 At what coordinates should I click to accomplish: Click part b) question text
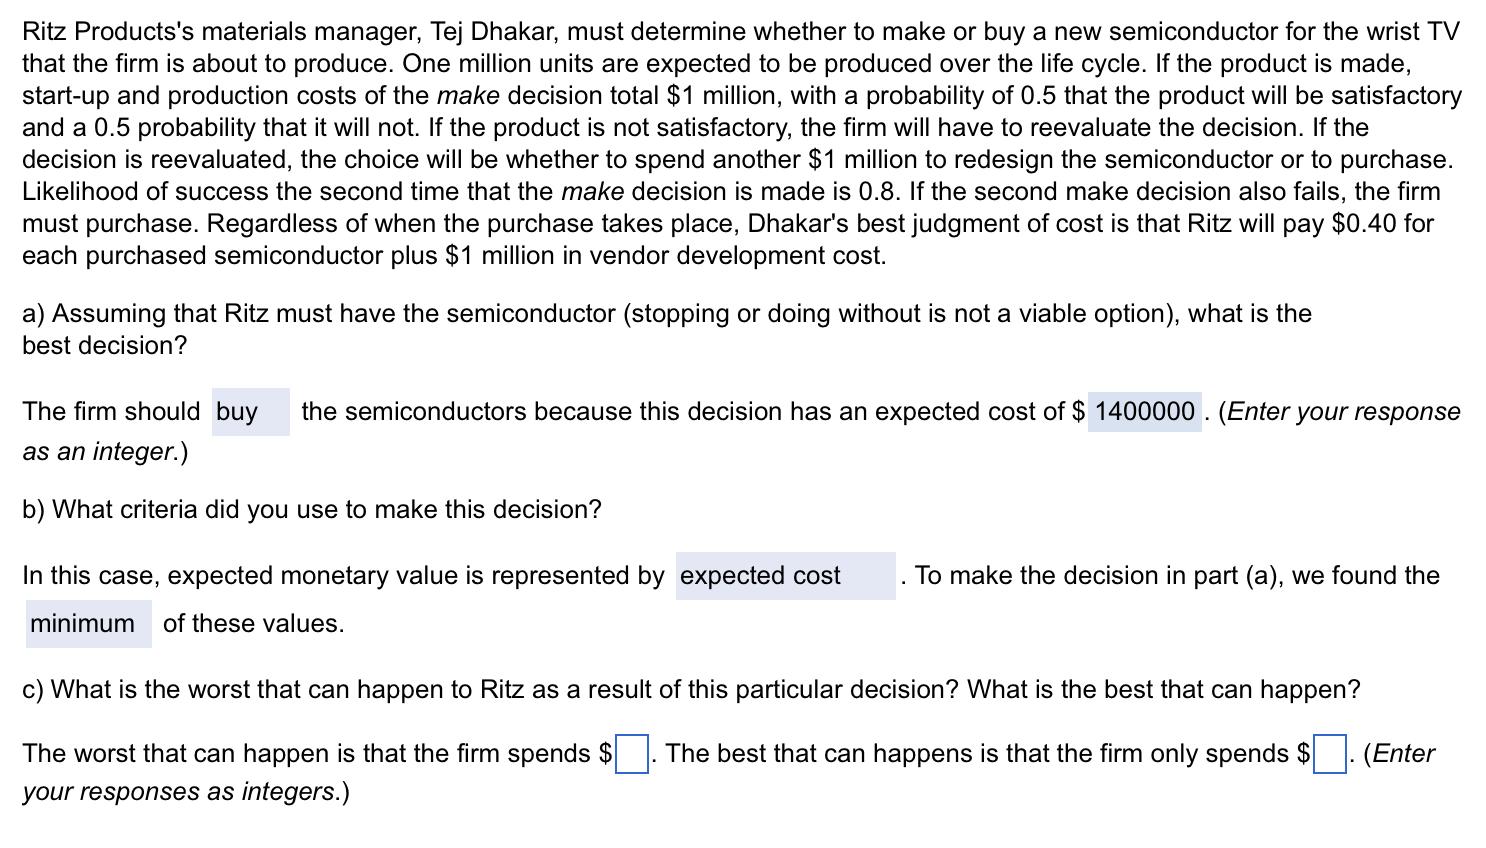(x=310, y=510)
